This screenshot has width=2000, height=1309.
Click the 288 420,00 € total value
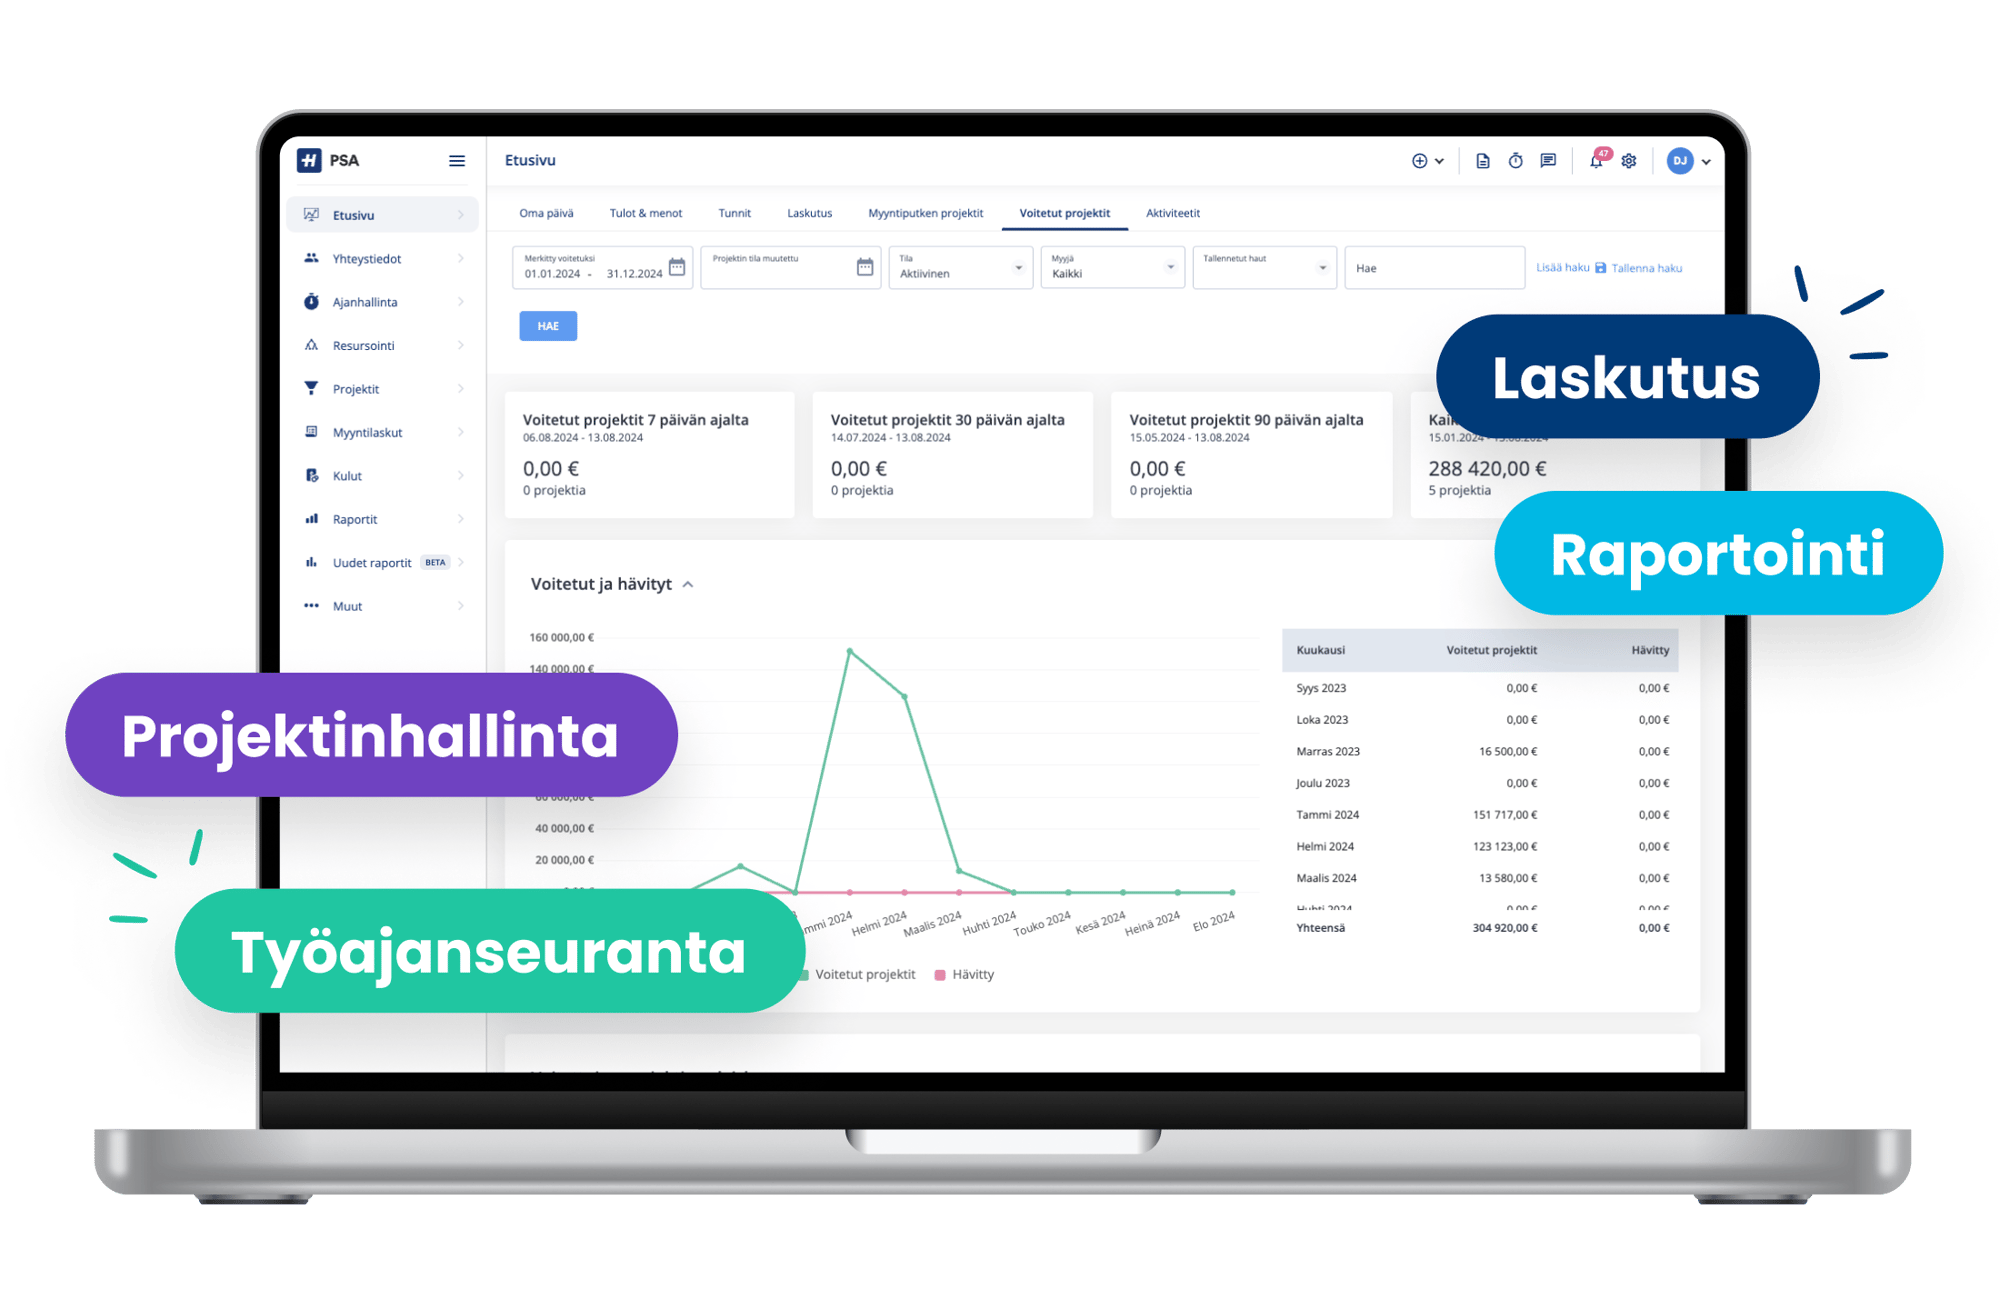point(1487,468)
